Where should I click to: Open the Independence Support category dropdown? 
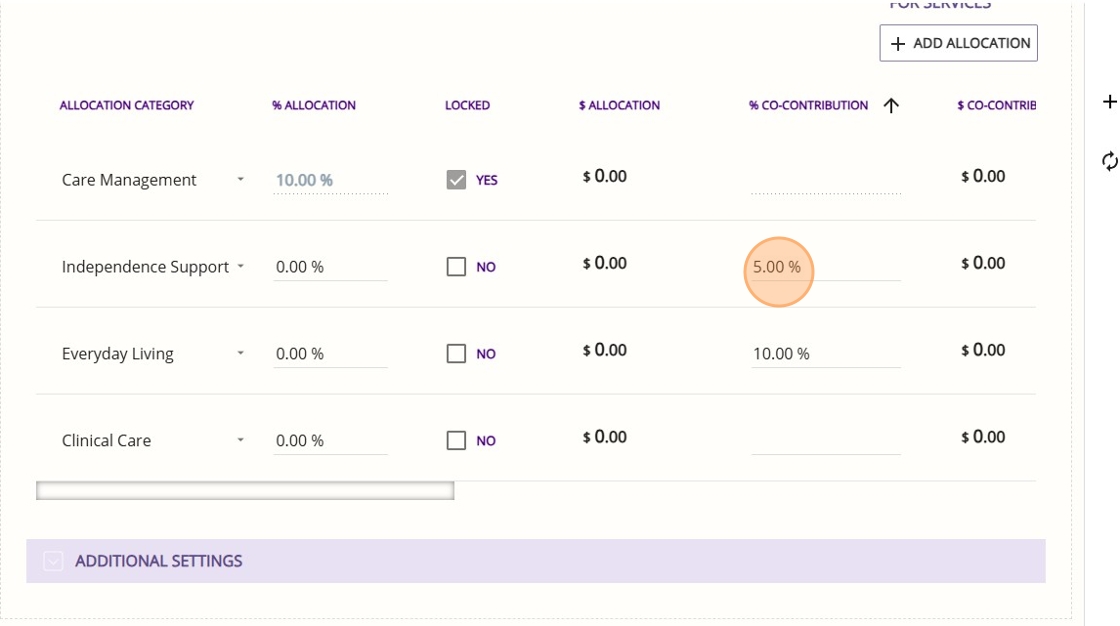[240, 267]
